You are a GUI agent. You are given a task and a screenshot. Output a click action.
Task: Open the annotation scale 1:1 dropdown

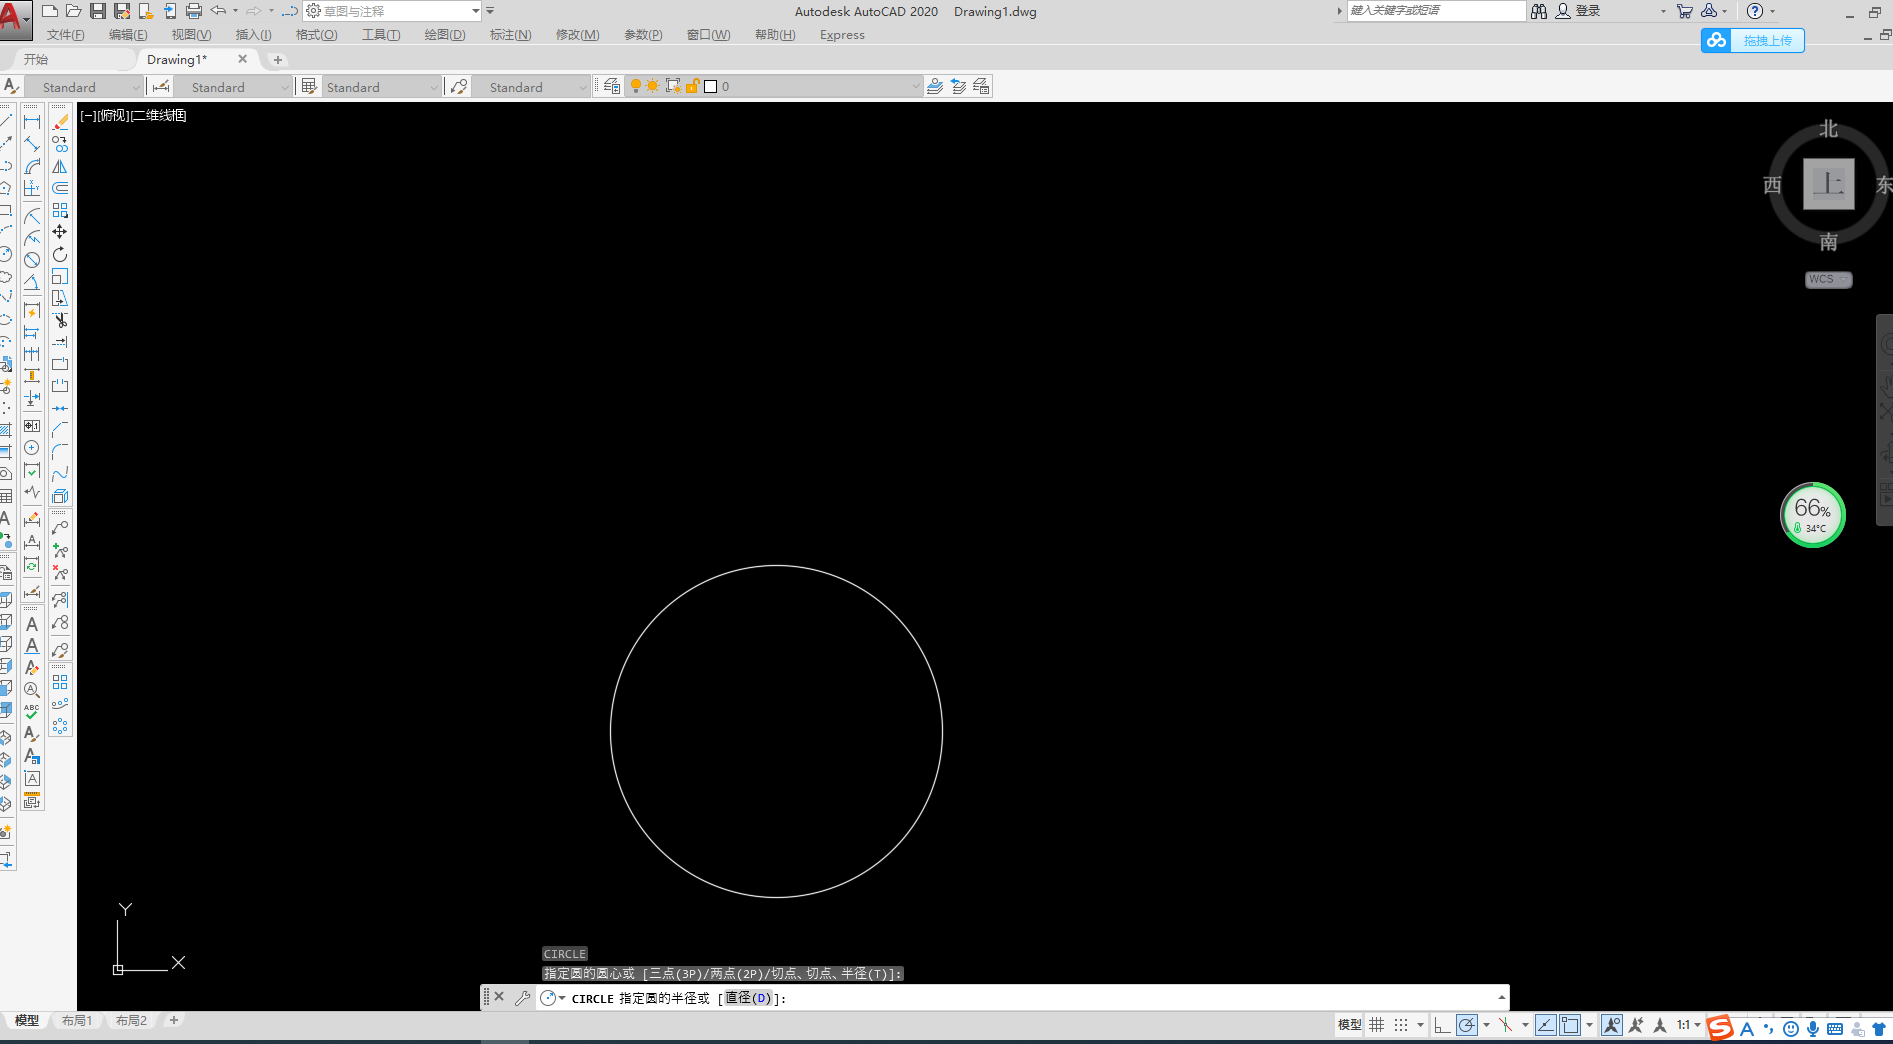[1689, 1025]
